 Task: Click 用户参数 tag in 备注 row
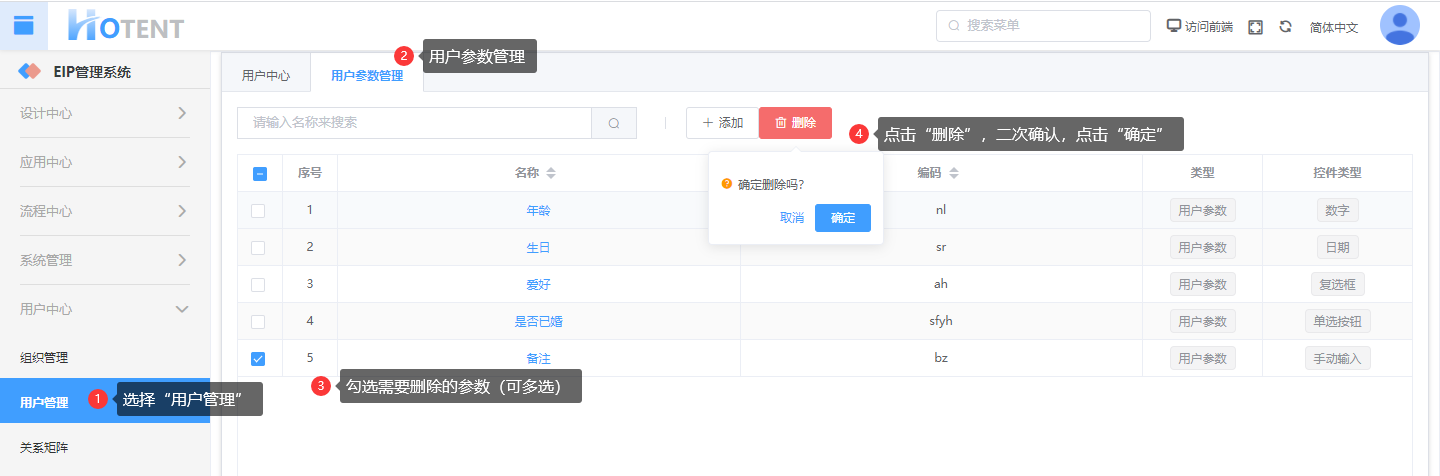(1203, 358)
